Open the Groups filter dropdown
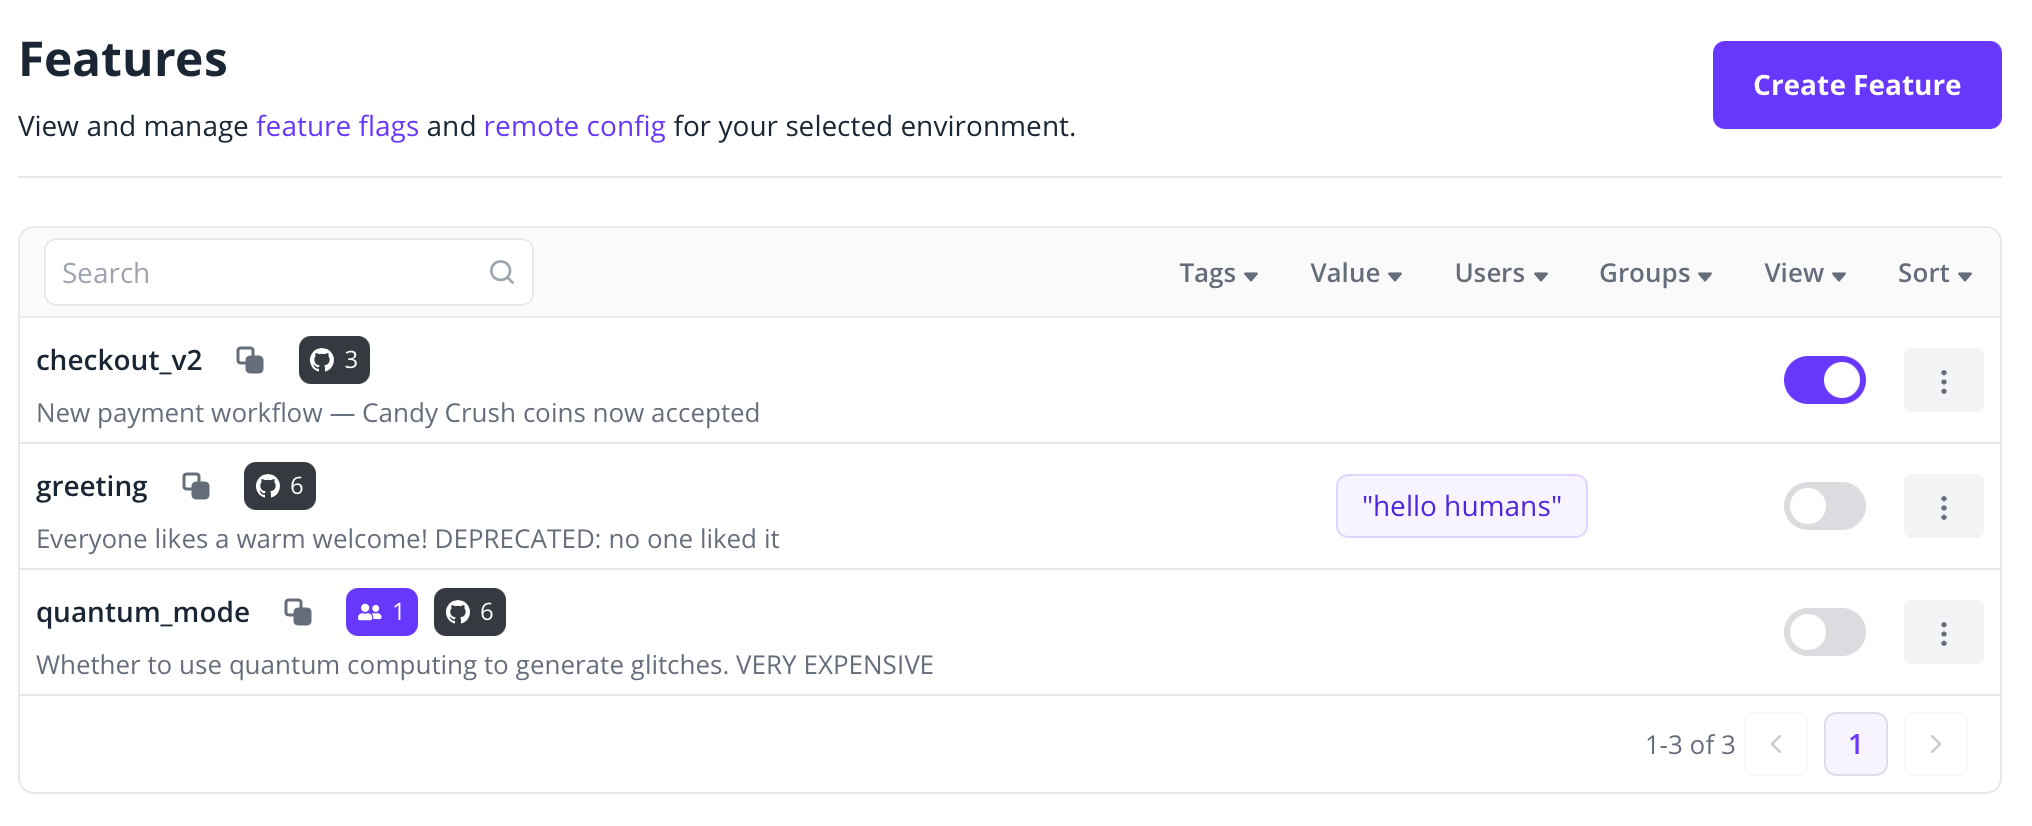 pyautogui.click(x=1654, y=272)
